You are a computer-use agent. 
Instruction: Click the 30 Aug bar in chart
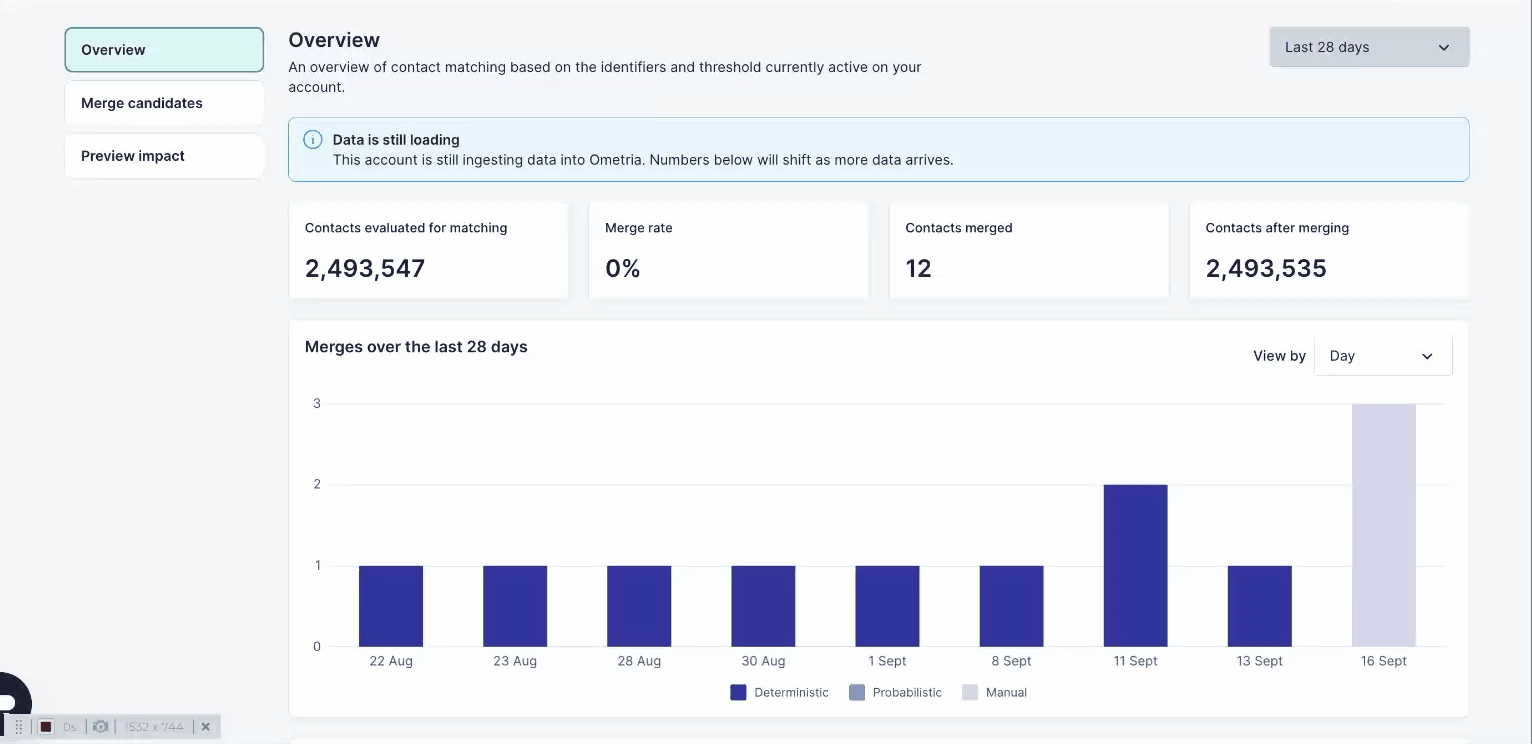763,606
